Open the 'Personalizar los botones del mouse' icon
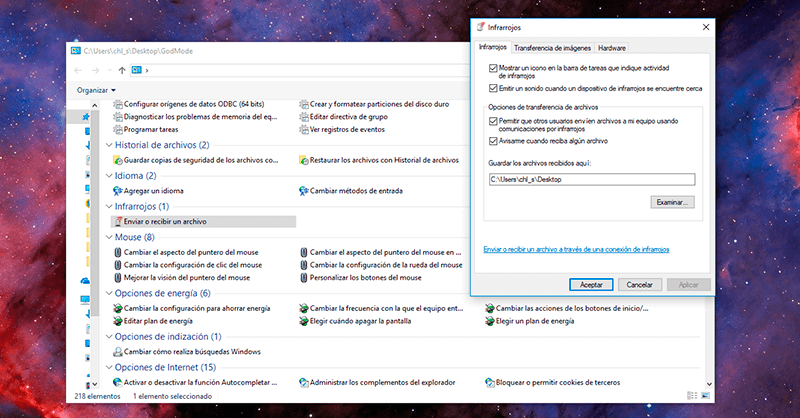 tap(304, 278)
